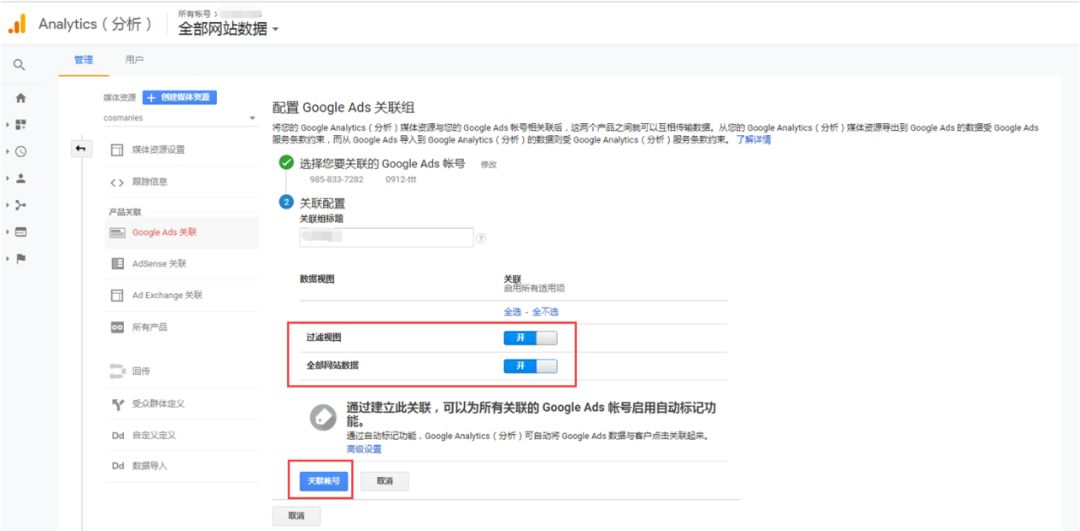Click the account ID 985-833-7282 text
This screenshot has width=1080, height=531.
click(337, 180)
